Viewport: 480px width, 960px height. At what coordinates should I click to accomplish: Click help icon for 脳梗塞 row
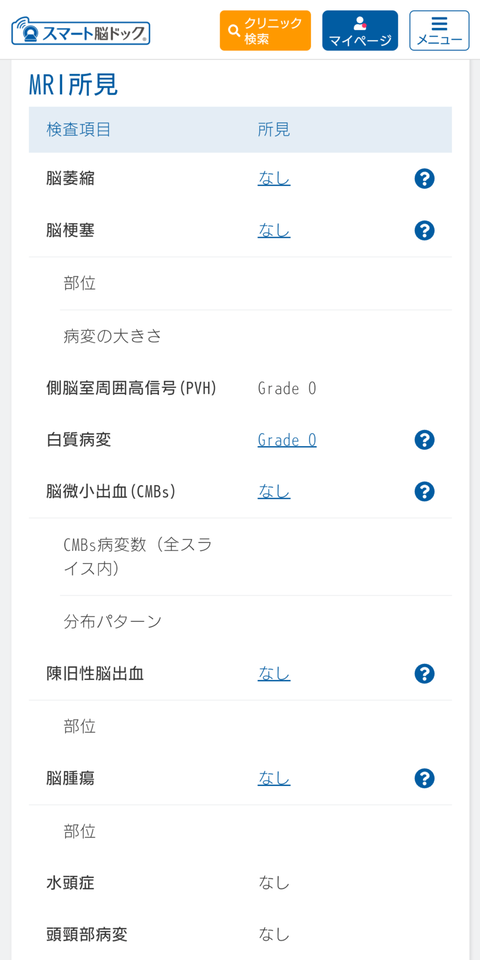click(x=424, y=231)
